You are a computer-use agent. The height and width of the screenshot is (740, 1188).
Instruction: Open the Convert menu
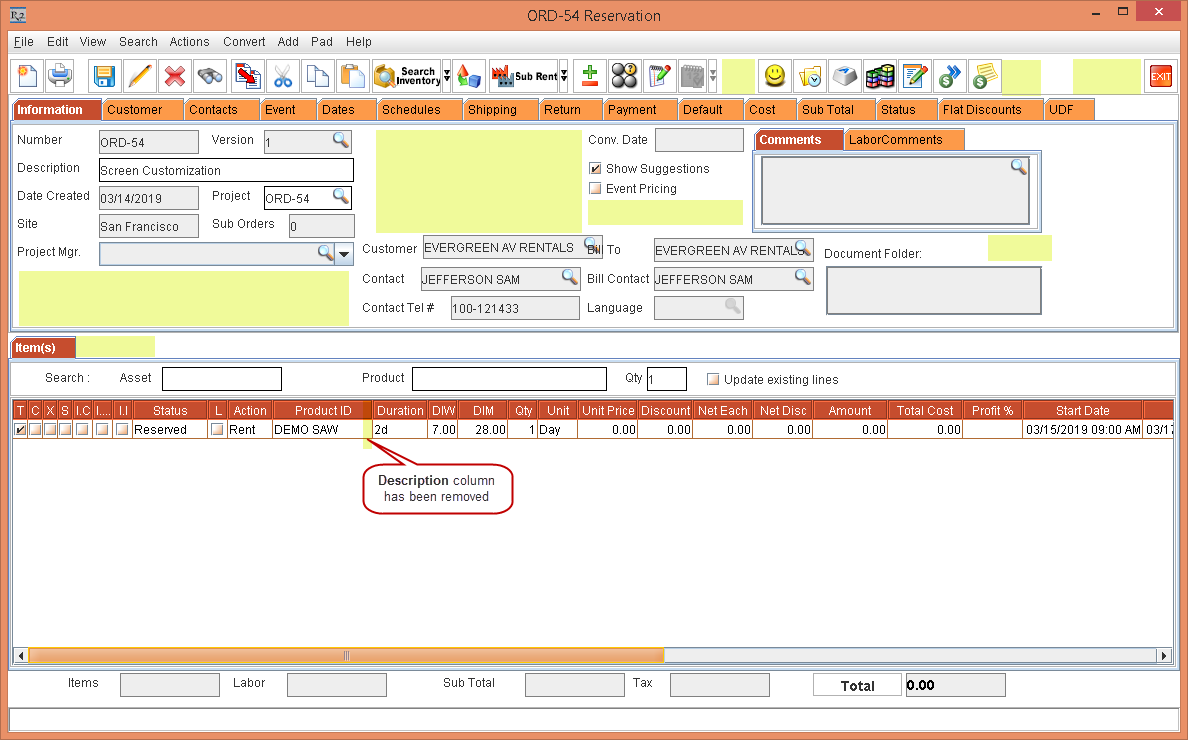tap(244, 42)
